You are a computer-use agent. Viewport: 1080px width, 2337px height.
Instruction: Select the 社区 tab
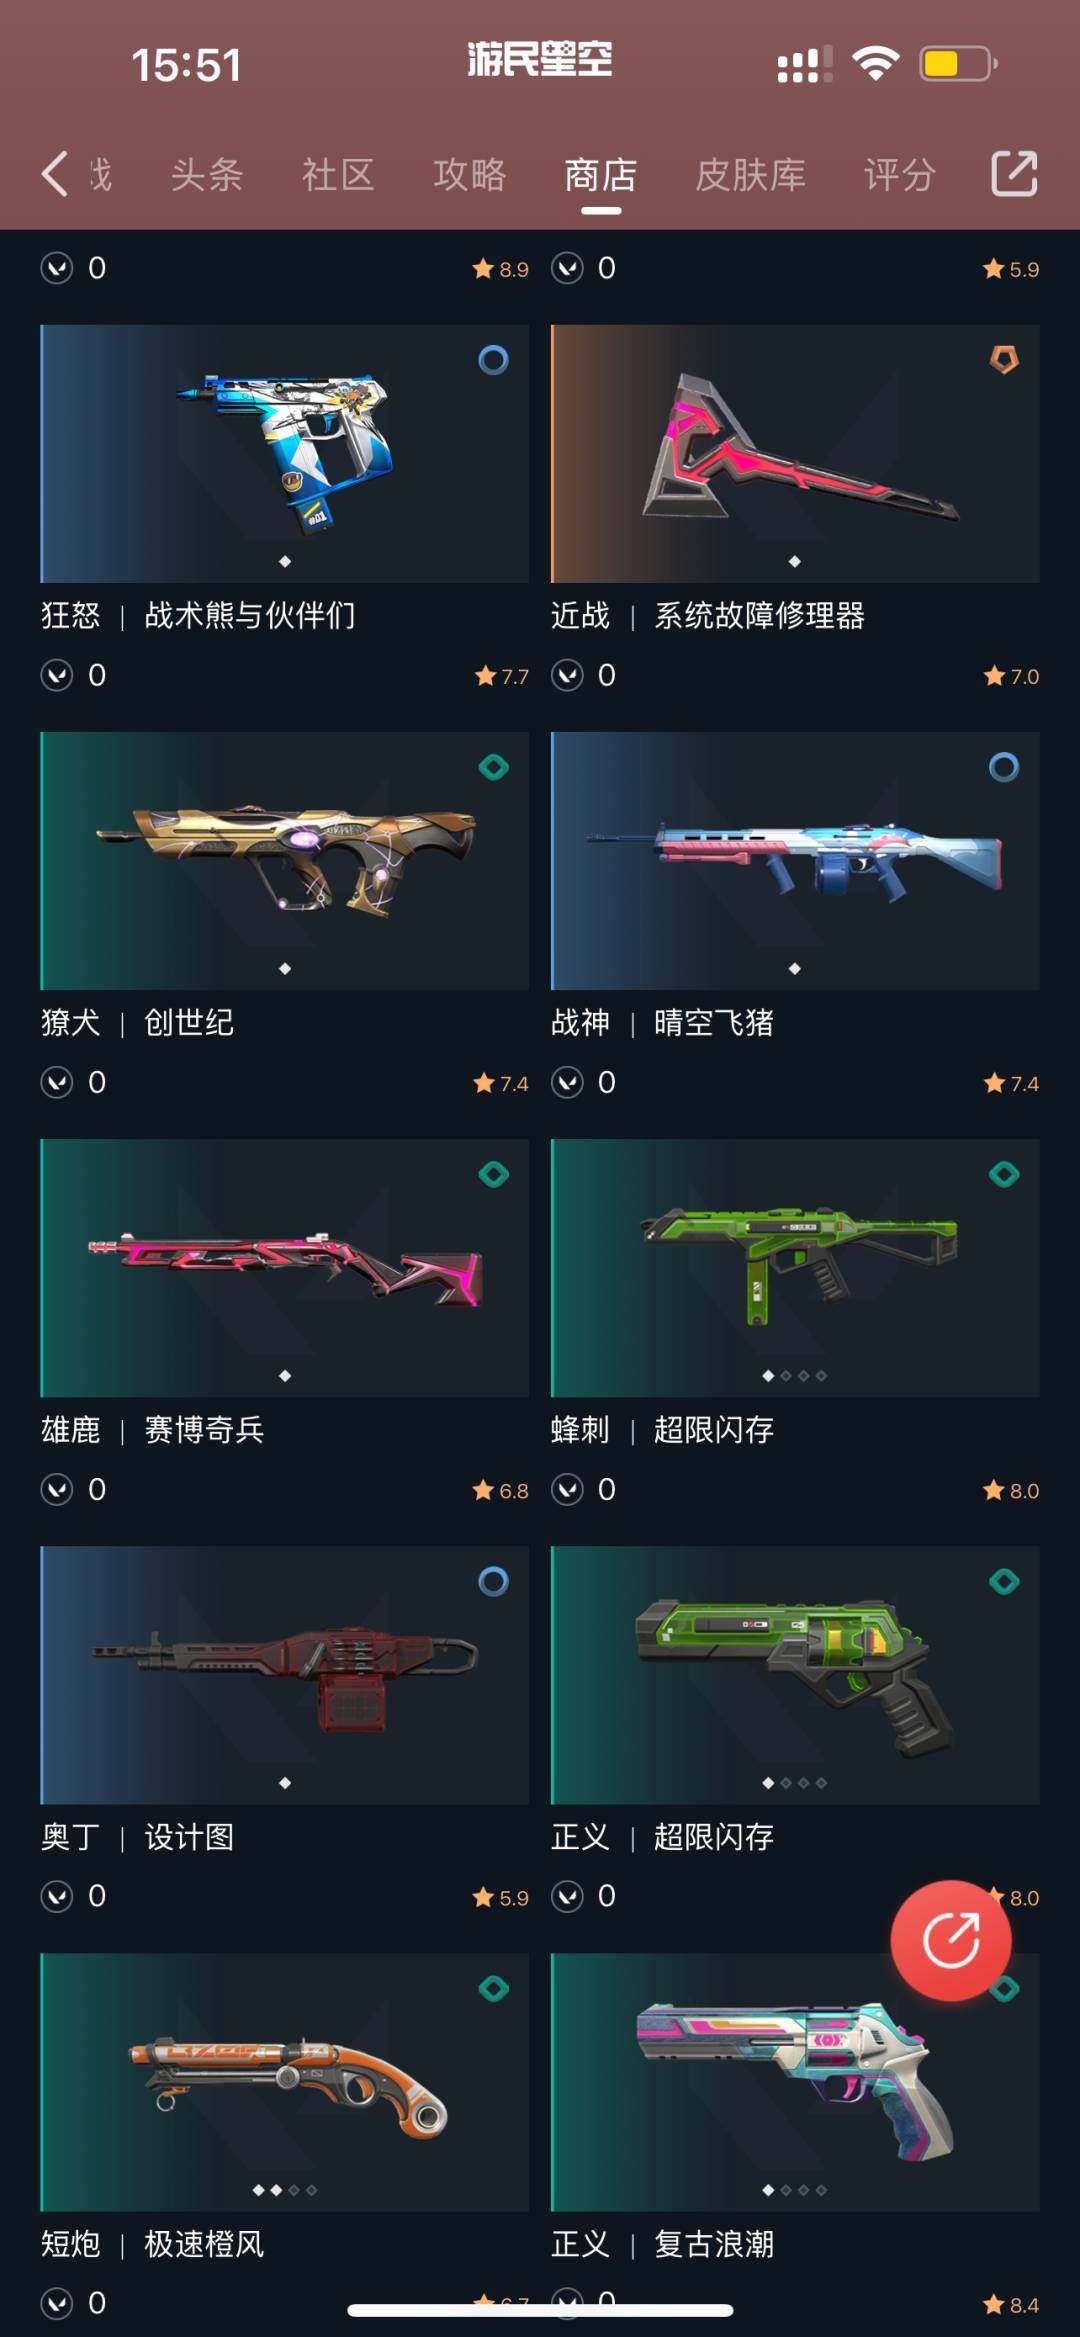tap(338, 175)
